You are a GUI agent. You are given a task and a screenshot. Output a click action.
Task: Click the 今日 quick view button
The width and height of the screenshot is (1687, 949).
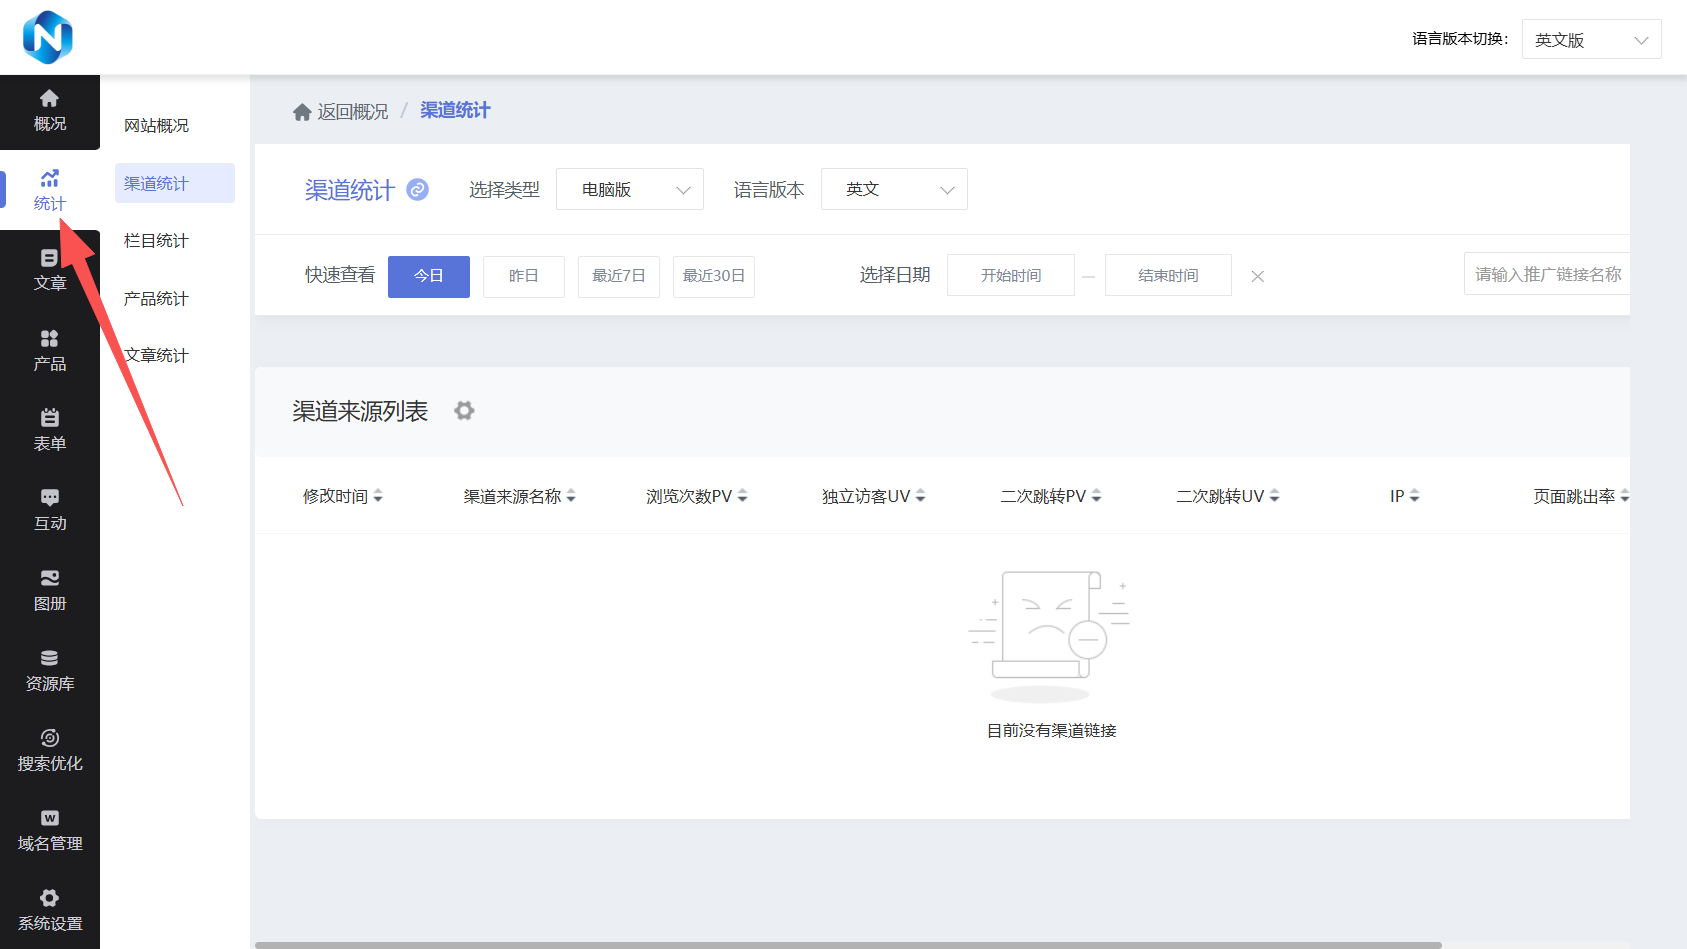coord(429,276)
